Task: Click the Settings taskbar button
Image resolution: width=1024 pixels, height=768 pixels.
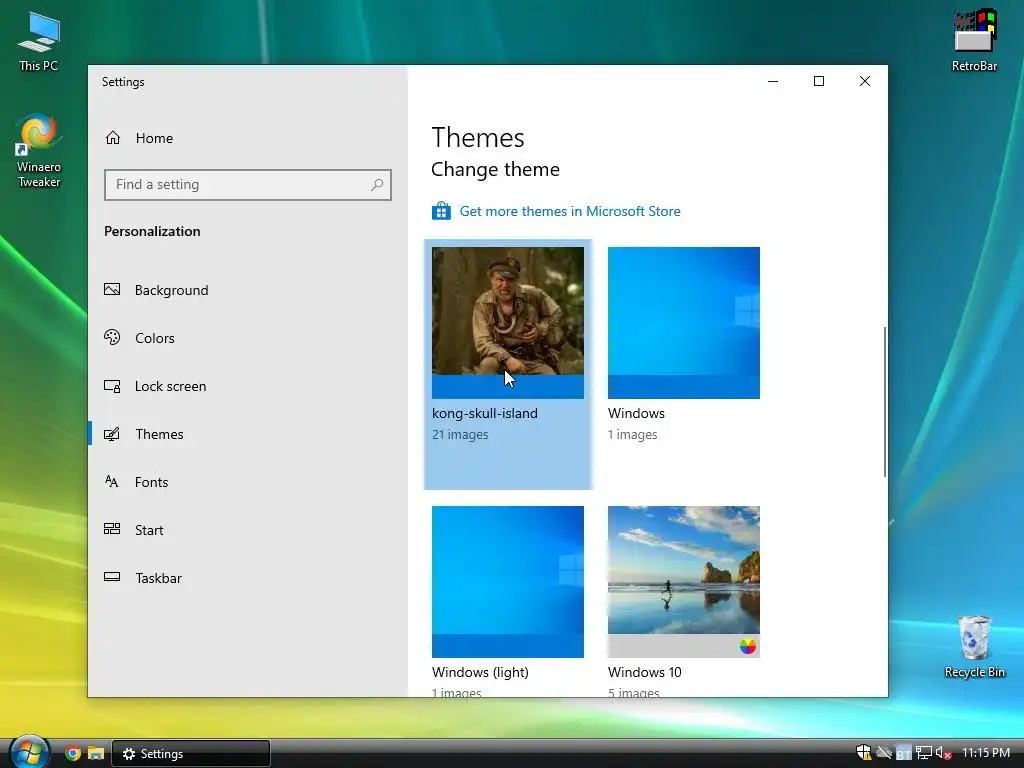Action: pos(191,754)
